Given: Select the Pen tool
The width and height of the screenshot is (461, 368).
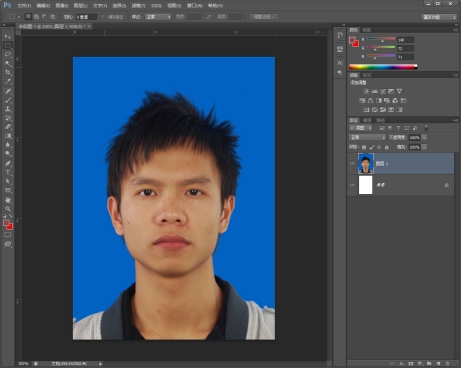Looking at the screenshot, I should 8,164.
